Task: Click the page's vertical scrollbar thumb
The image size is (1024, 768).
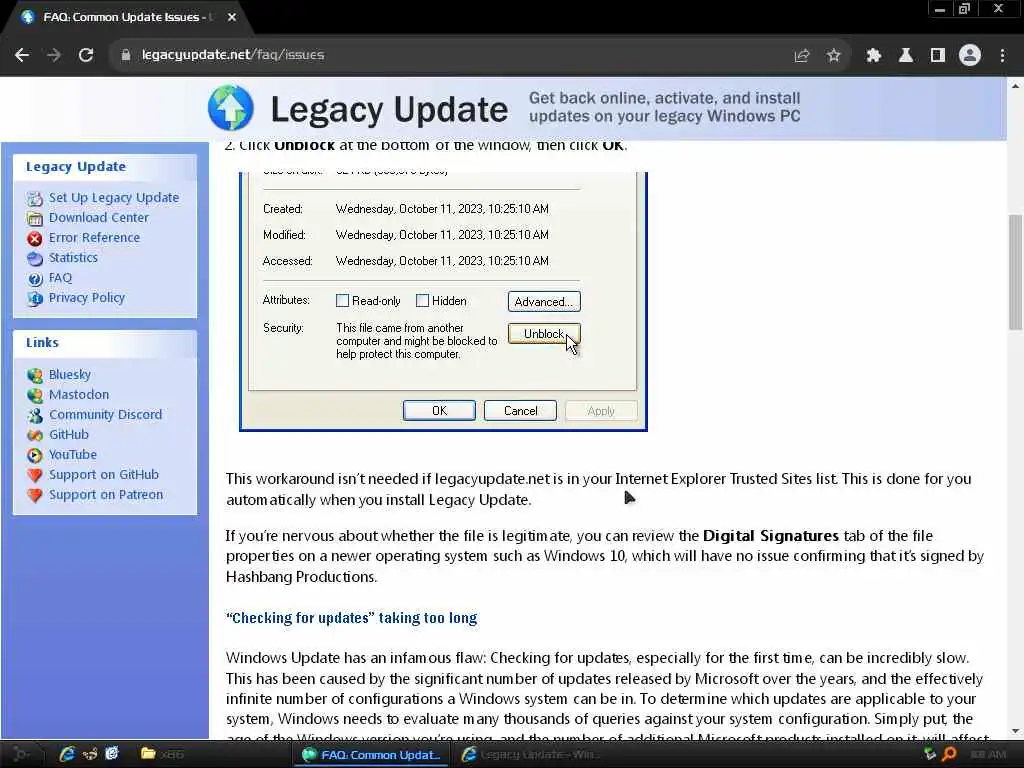Action: coord(1015,272)
